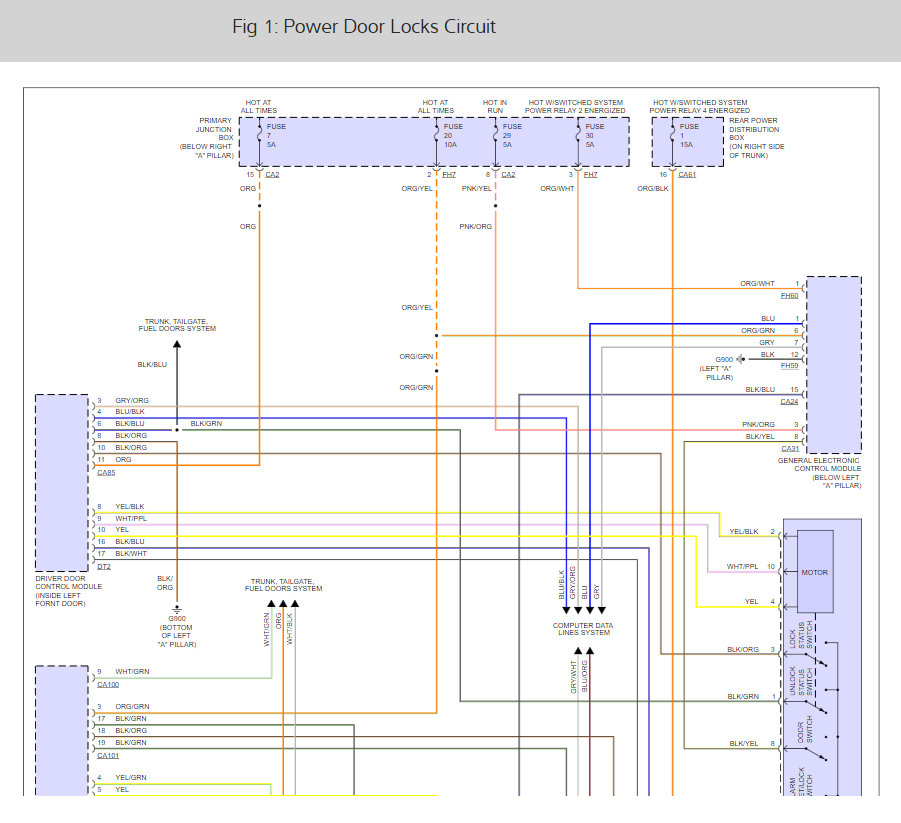The height and width of the screenshot is (823, 901).
Task: Select the Rear Power Distribution Box label
Action: 757,138
